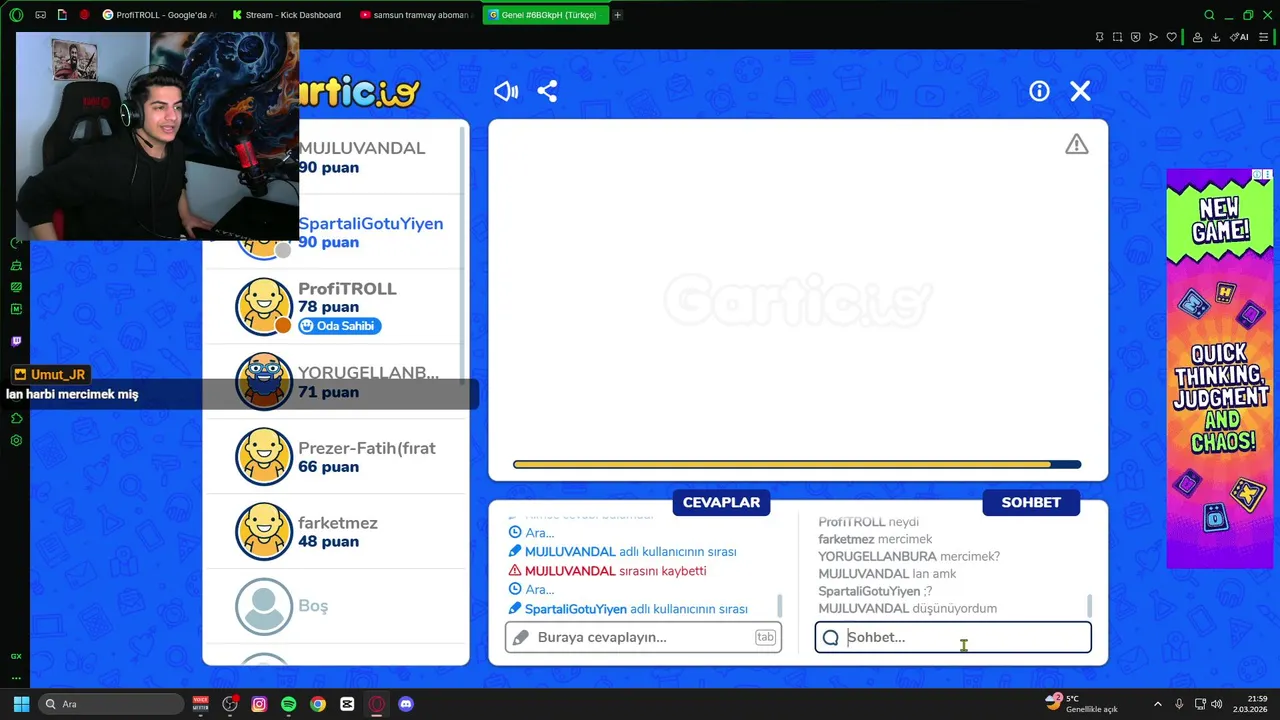Open the browser snapshot camera icon
Image resolution: width=1280 pixels, height=720 pixels.
tap(1117, 37)
